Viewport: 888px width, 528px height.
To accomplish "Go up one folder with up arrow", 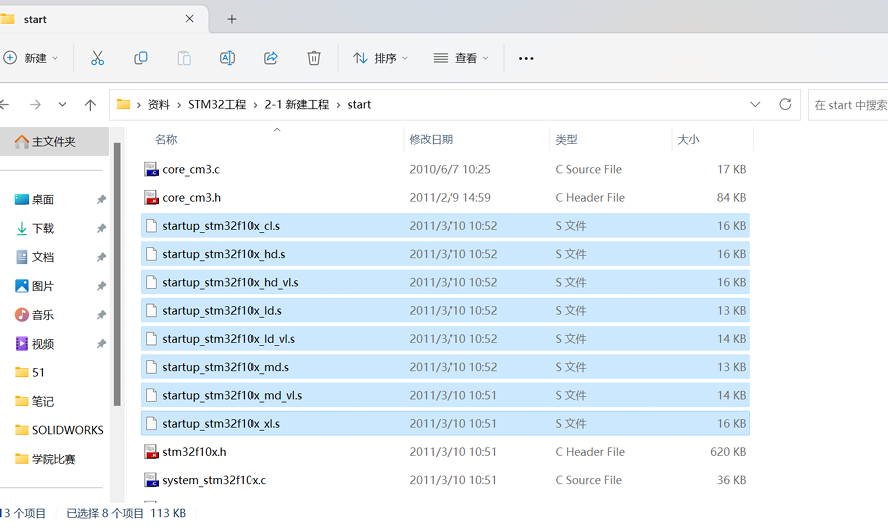I will (x=90, y=104).
